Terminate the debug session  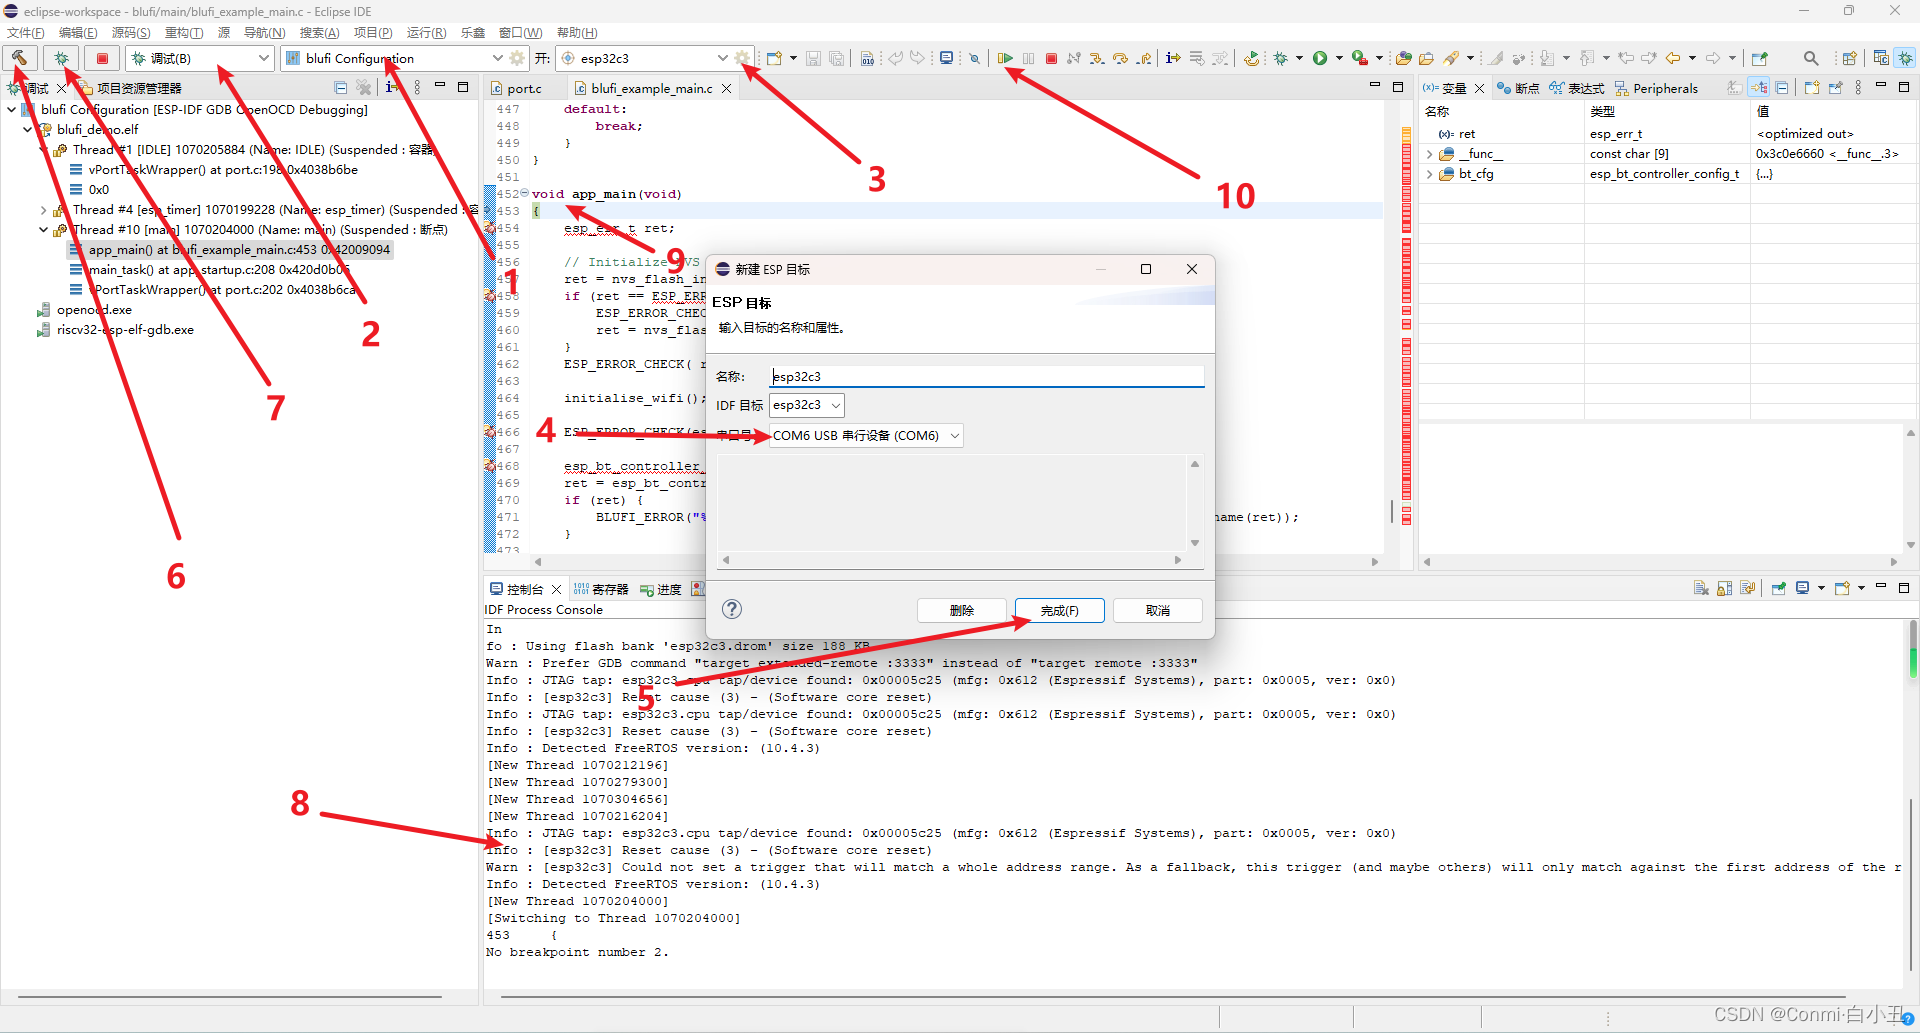tap(1051, 57)
